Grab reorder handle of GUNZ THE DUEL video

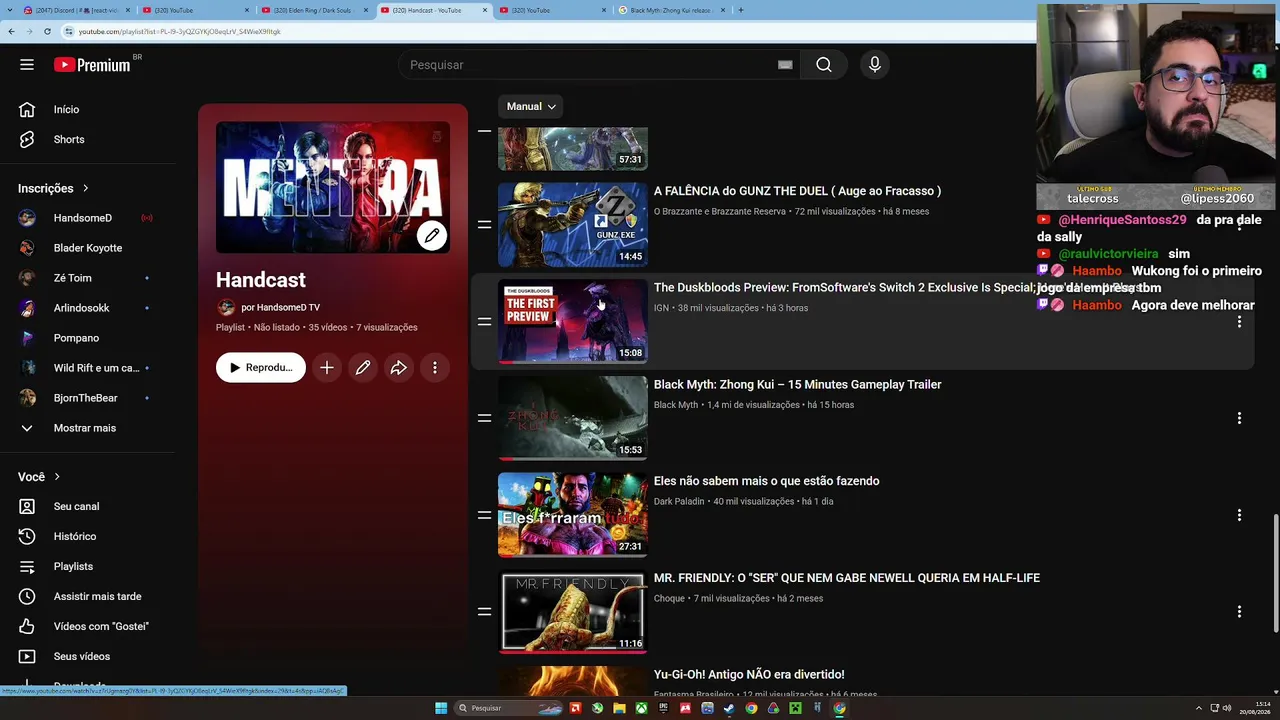pyautogui.click(x=484, y=225)
